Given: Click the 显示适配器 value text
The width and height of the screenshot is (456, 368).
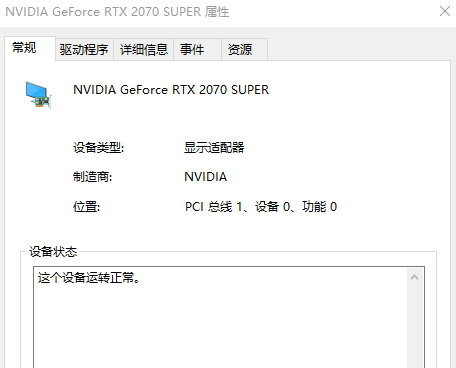Looking at the screenshot, I should pos(214,147).
